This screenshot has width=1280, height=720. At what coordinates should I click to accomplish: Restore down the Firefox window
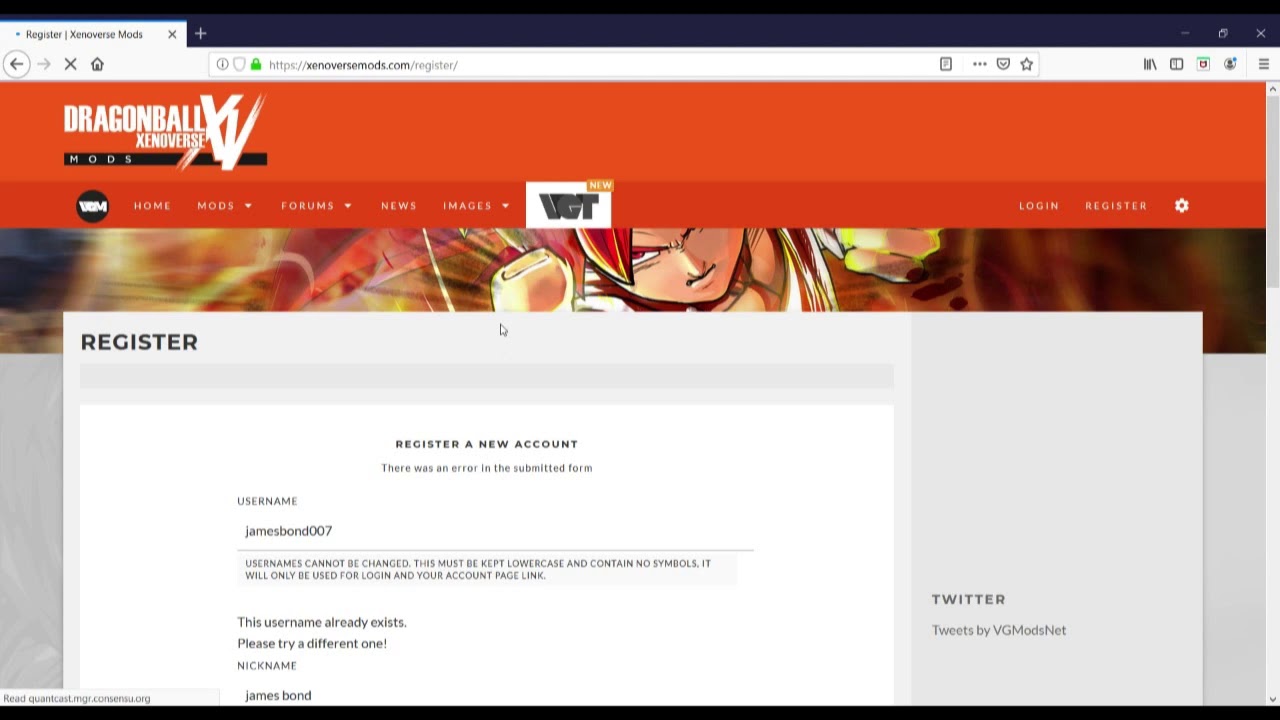point(1223,34)
